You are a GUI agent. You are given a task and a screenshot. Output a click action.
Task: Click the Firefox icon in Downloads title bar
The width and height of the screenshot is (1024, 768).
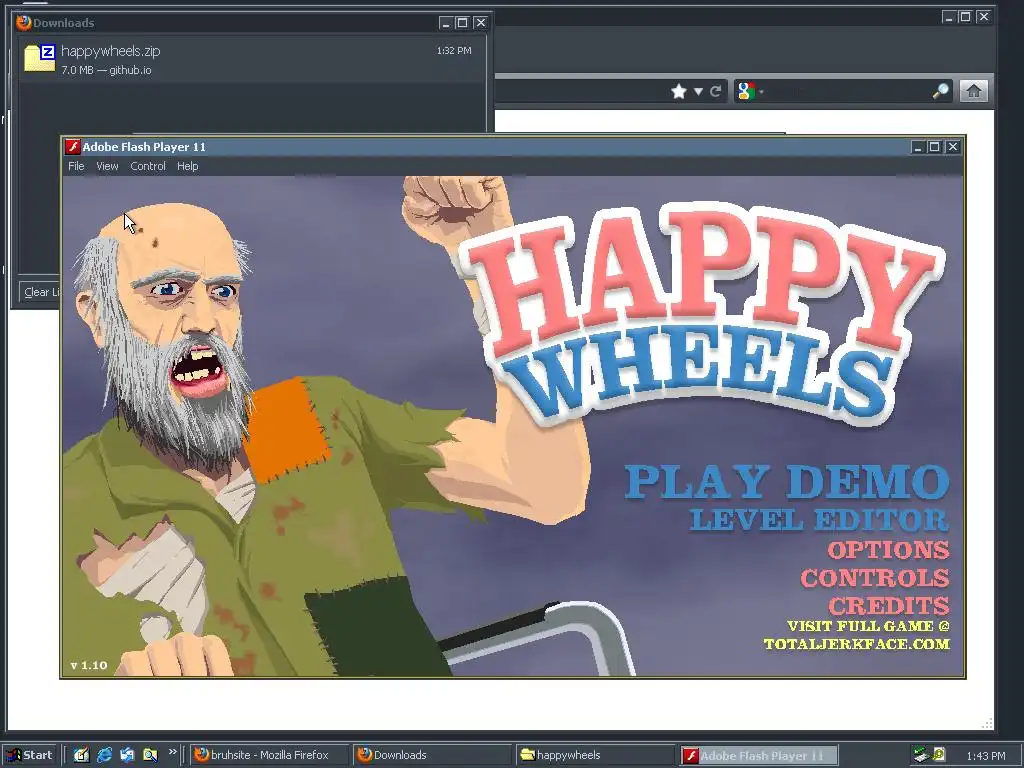(24, 23)
